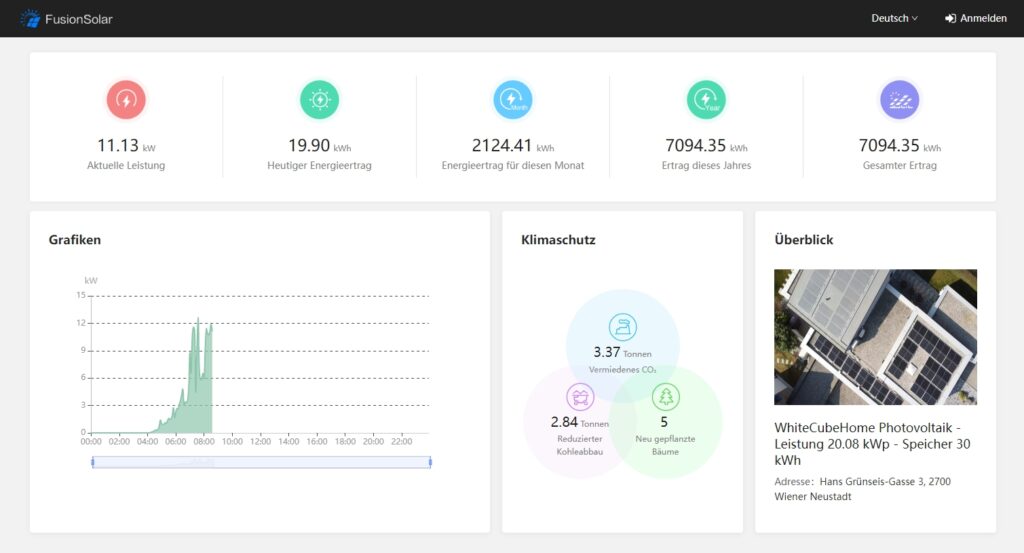
Task: Click the Neu gepflanzte Bäume tree icon
Action: 665,396
